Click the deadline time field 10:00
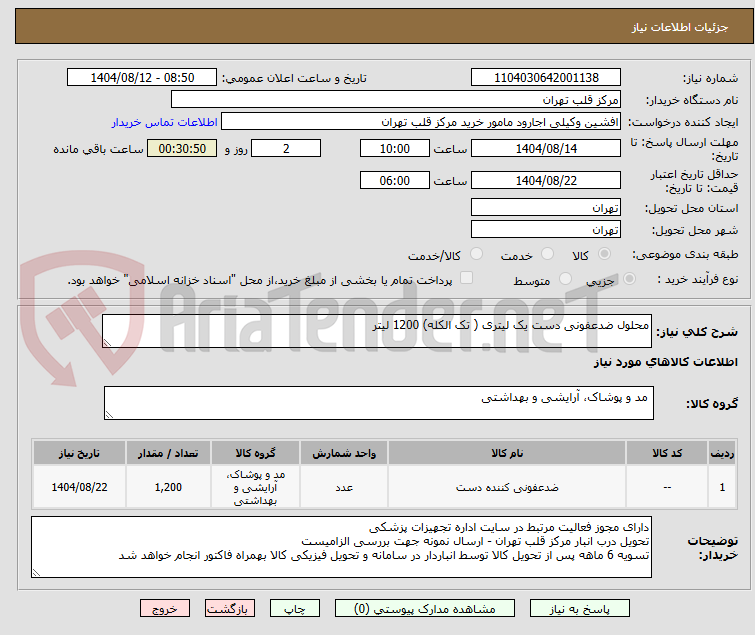Image resolution: width=755 pixels, height=635 pixels. [394, 148]
